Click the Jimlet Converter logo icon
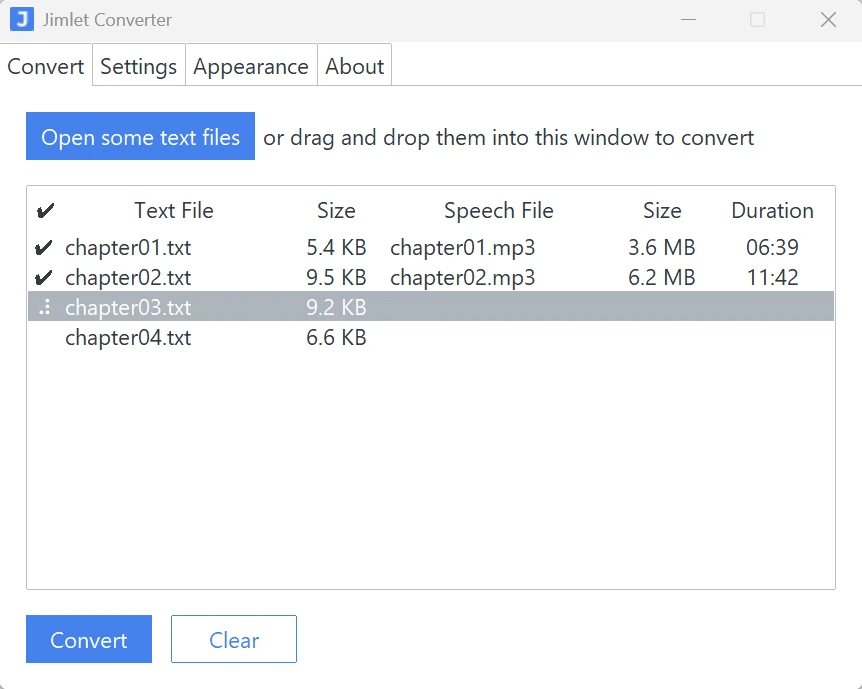The height and width of the screenshot is (689, 862). click(20, 19)
